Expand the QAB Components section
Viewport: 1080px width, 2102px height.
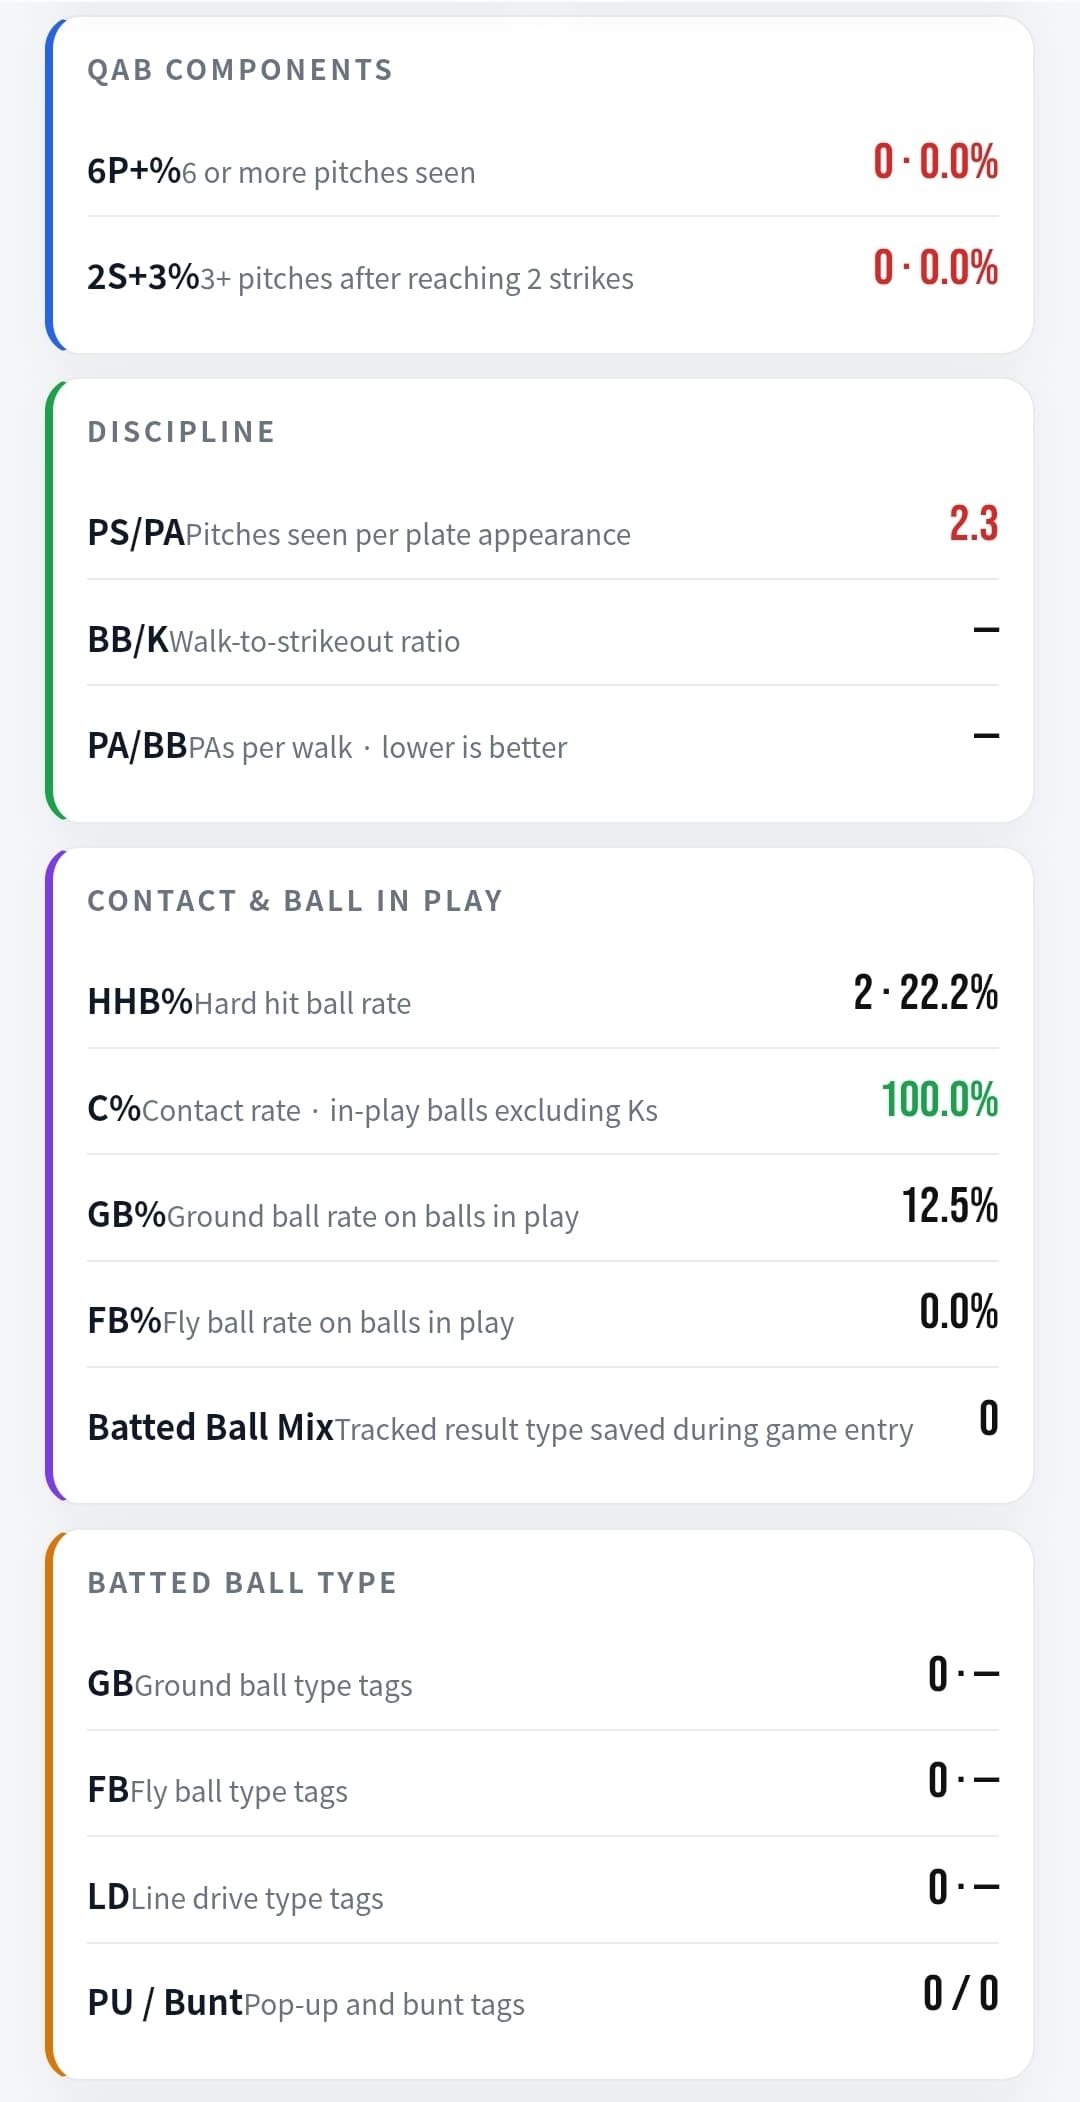click(x=240, y=70)
